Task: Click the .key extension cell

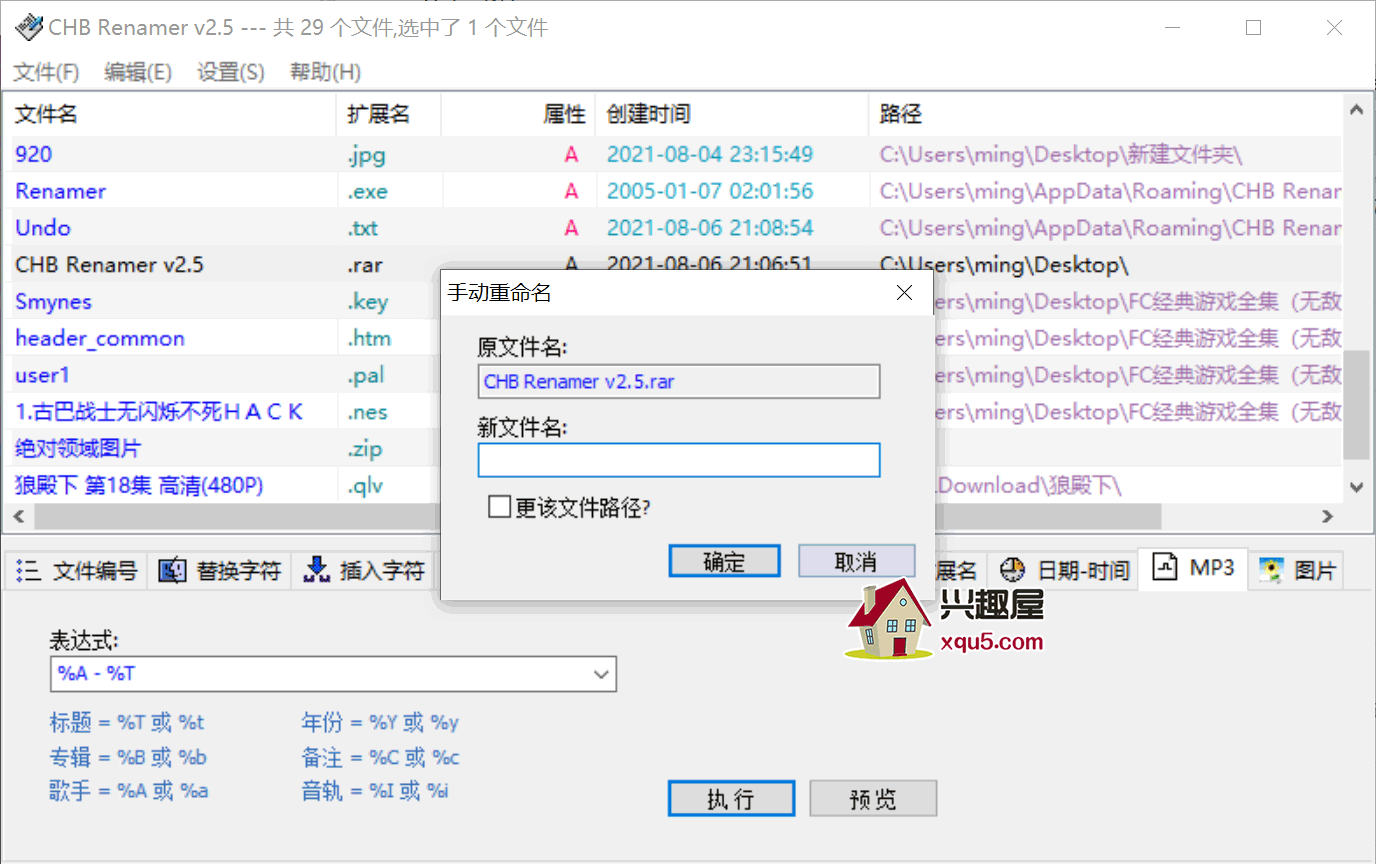Action: pos(367,302)
